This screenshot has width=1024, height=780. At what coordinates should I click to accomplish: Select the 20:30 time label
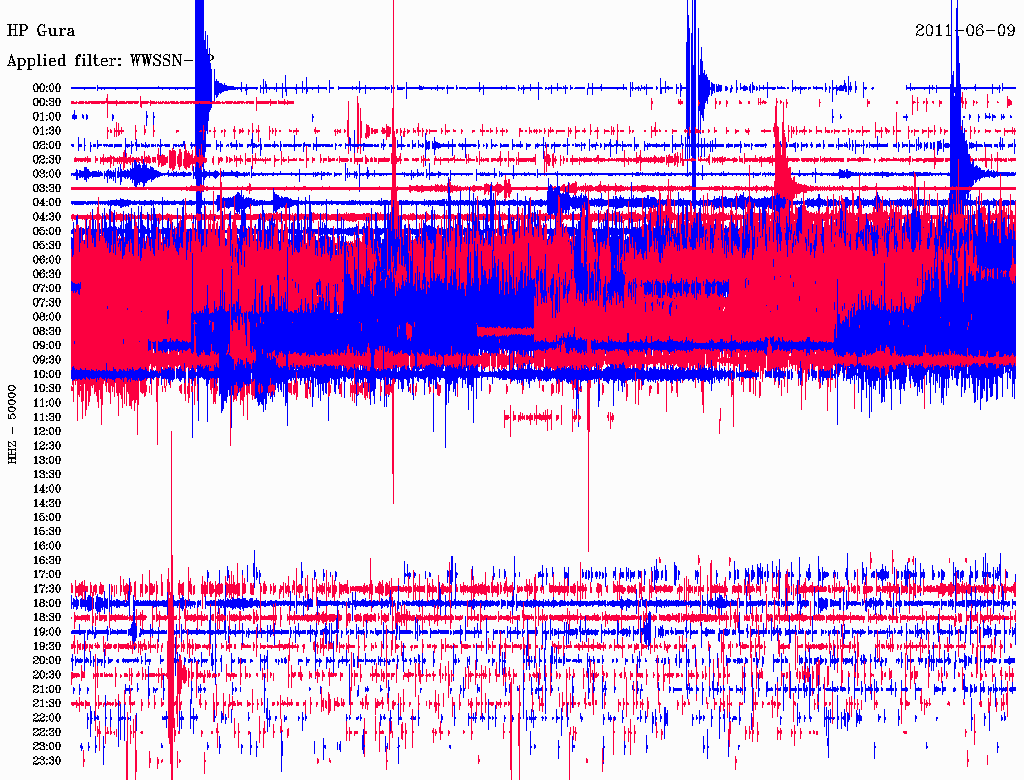pyautogui.click(x=47, y=675)
